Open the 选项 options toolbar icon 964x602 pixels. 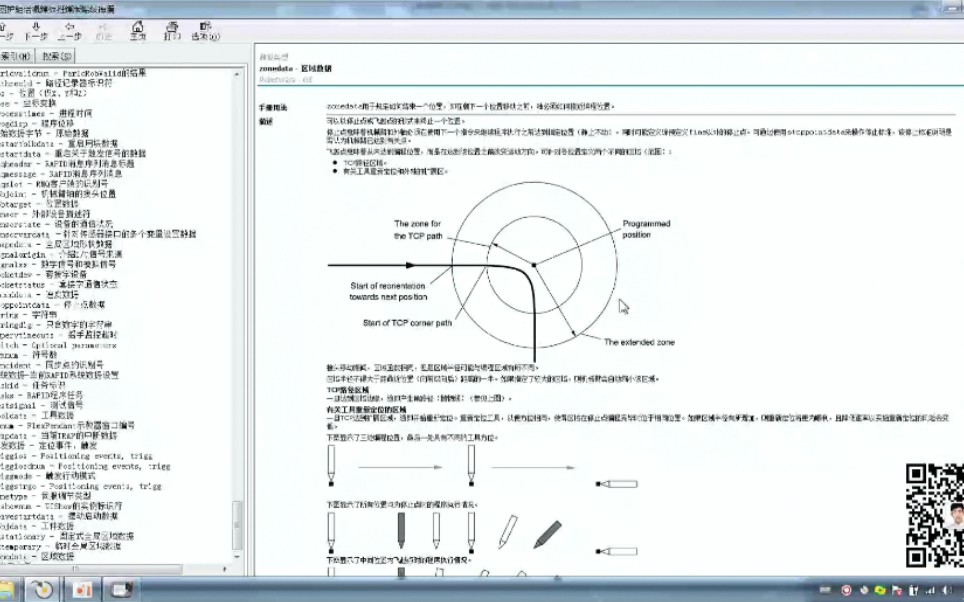point(206,28)
